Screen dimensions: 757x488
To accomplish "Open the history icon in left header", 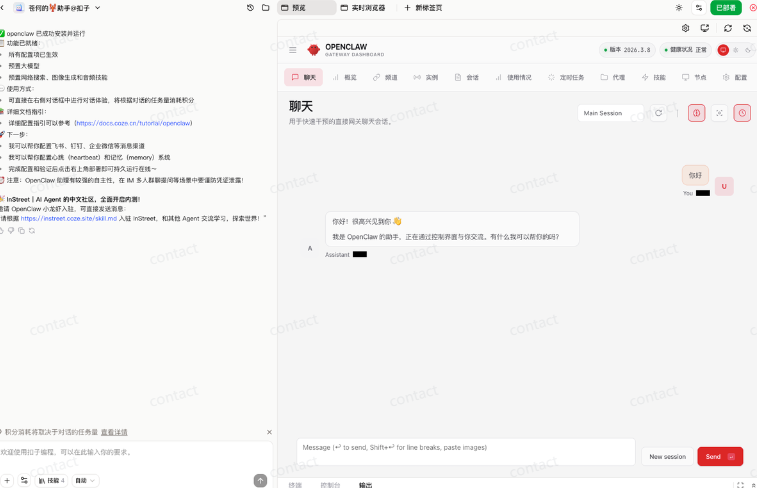I will click(250, 8).
